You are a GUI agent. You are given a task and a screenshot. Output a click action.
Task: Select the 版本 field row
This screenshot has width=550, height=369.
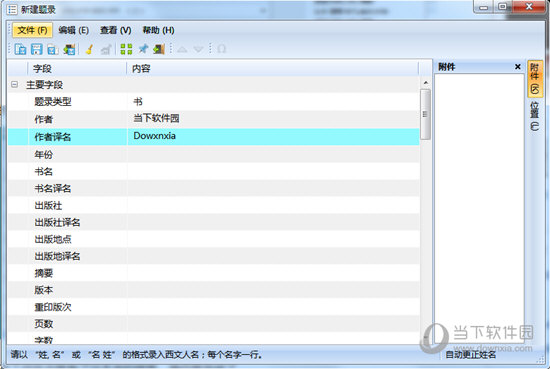(x=214, y=290)
